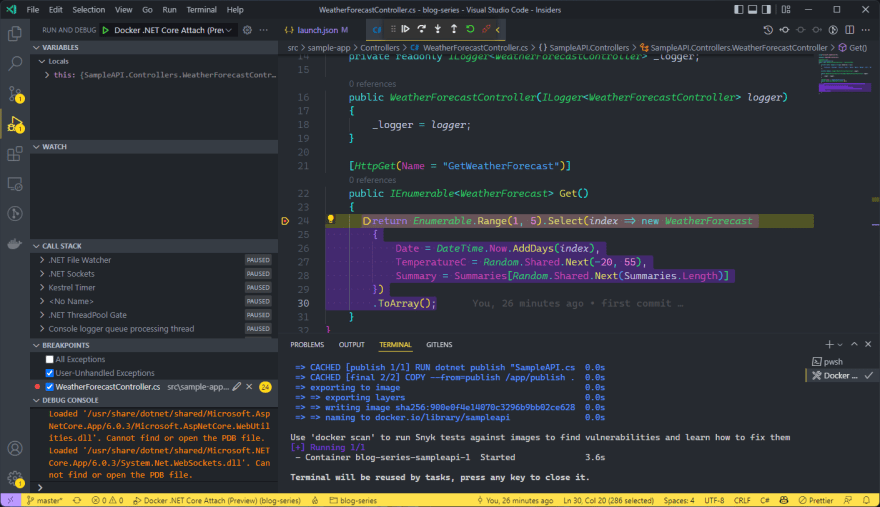This screenshot has width=880, height=507.
Task: Open the terminal launch profile dropdown
Action: 840,344
